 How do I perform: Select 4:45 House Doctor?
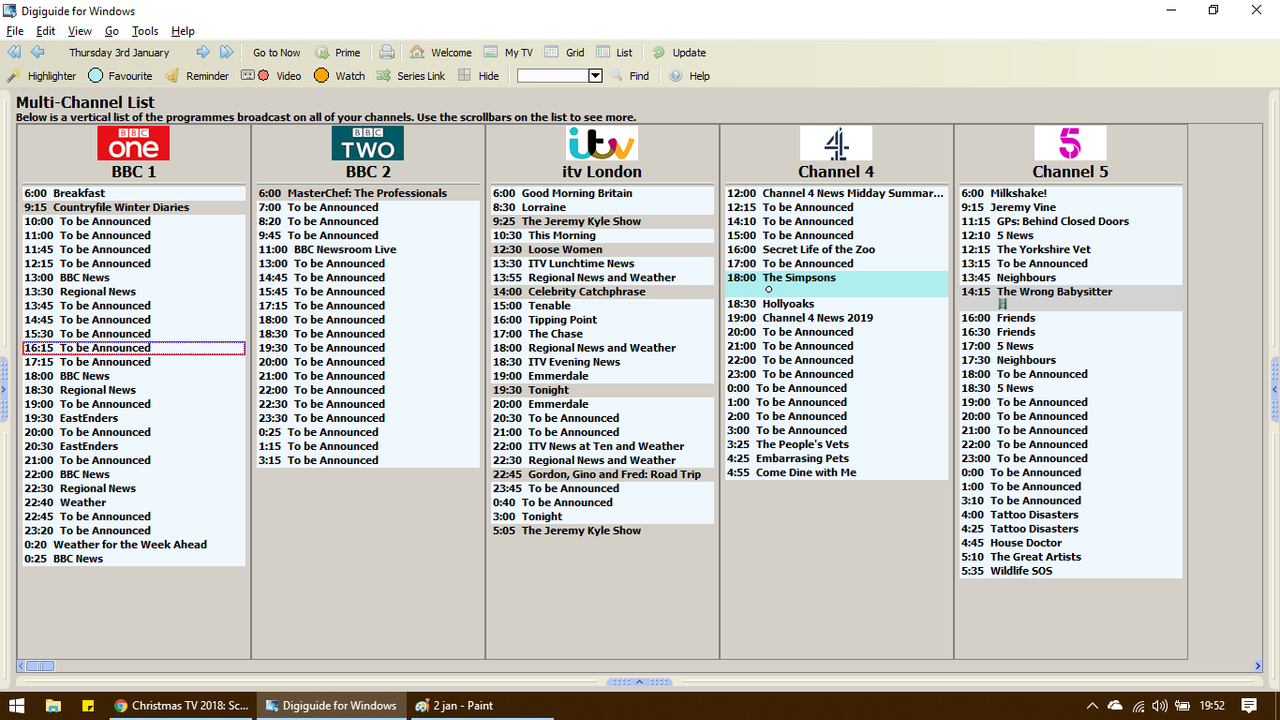(x=1071, y=542)
